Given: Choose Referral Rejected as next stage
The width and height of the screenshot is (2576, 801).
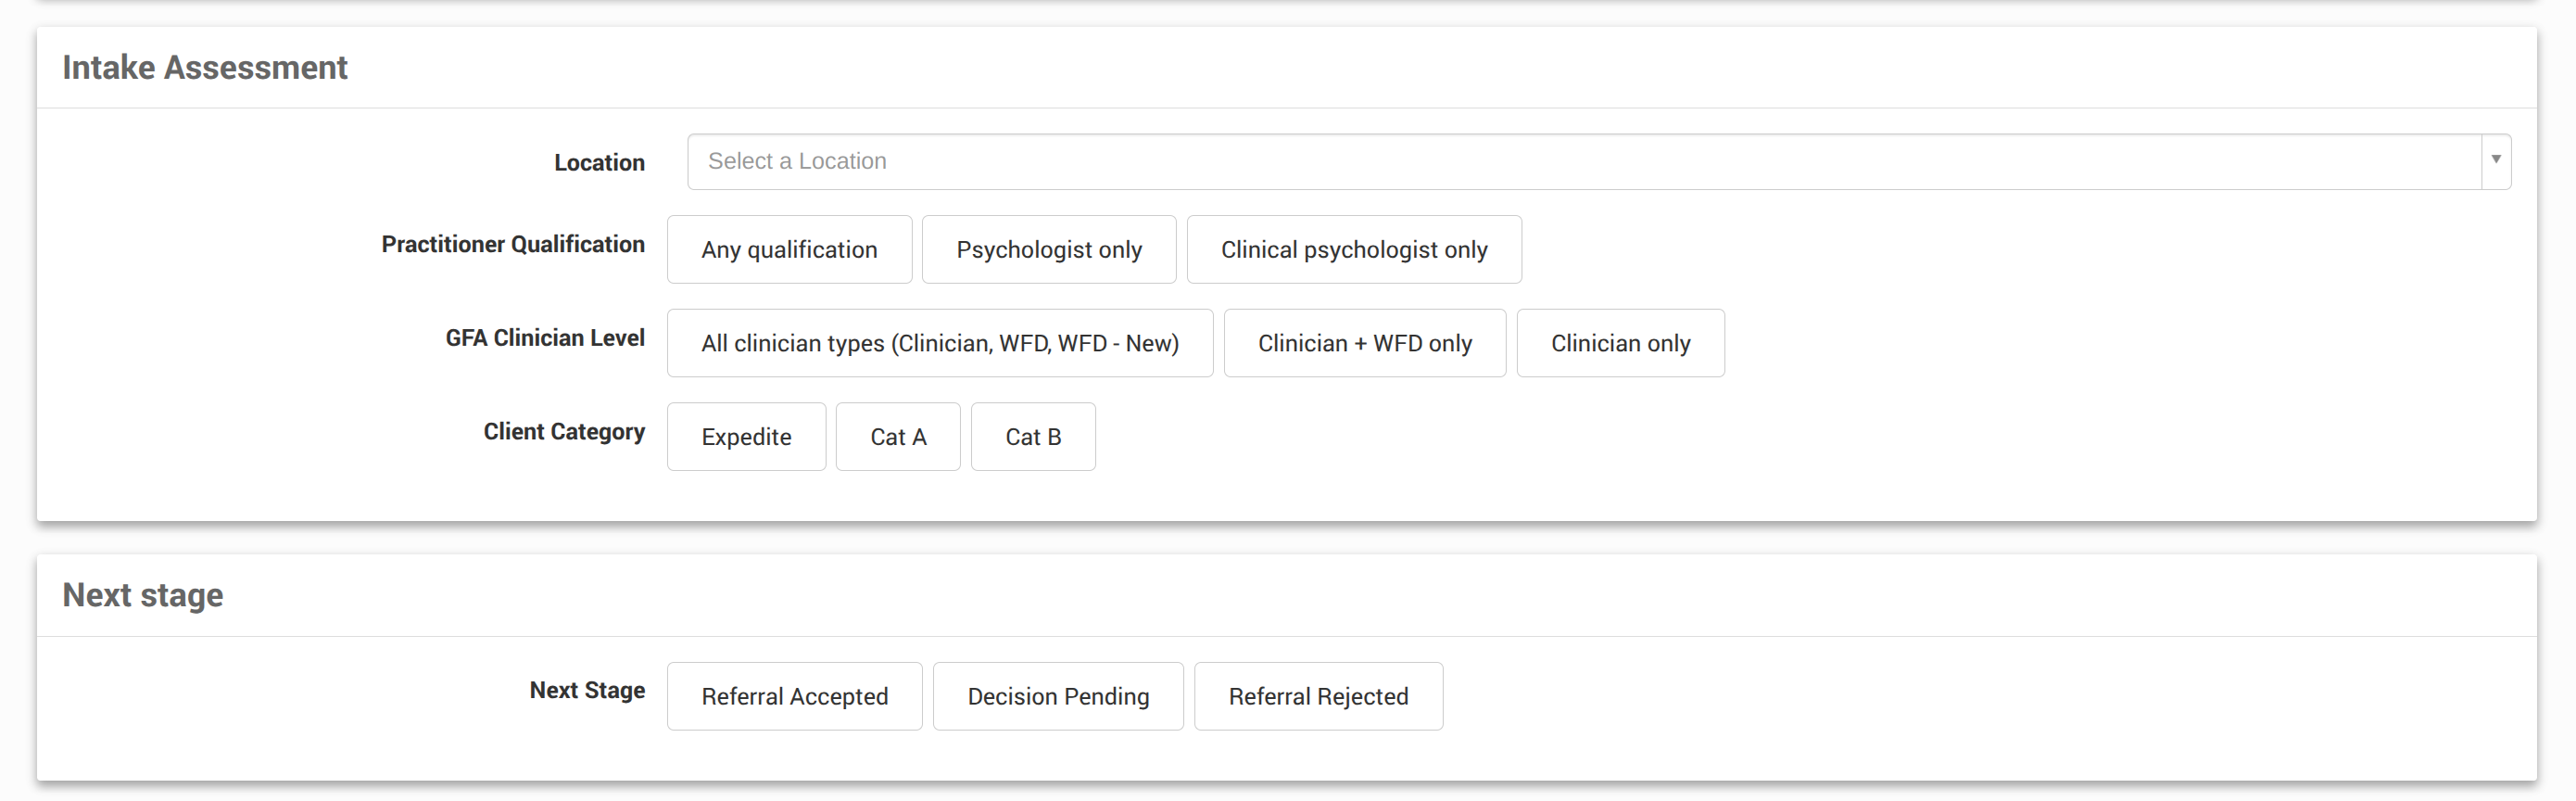Looking at the screenshot, I should coord(1318,696).
